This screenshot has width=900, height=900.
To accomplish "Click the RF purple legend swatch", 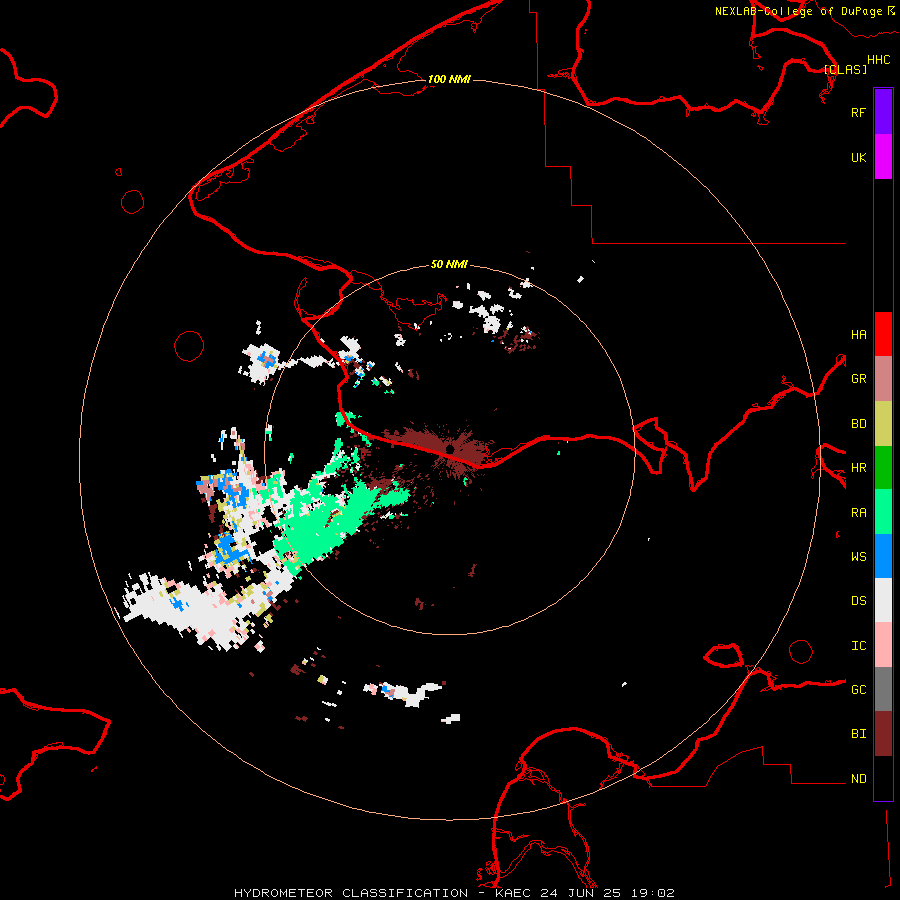I will pyautogui.click(x=883, y=112).
